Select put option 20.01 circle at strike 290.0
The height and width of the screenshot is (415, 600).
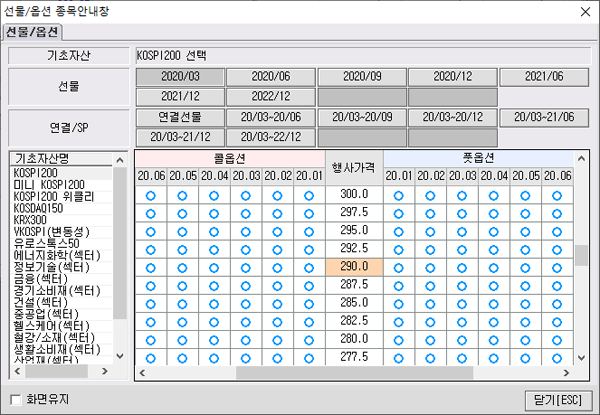400,267
